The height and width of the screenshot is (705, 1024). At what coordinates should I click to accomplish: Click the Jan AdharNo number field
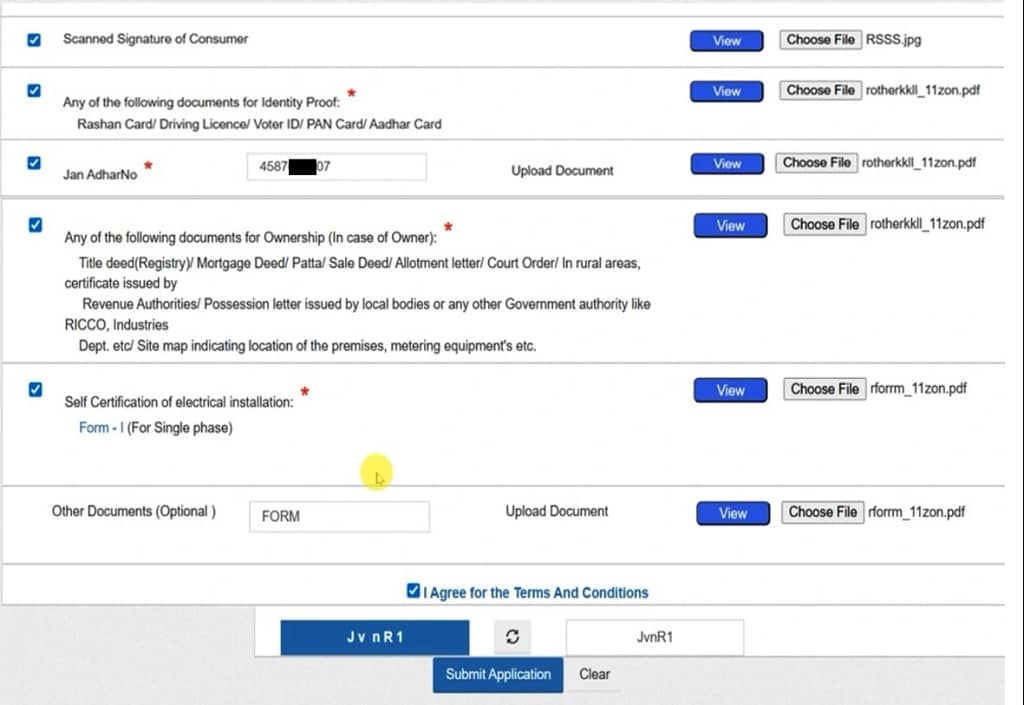pyautogui.click(x=336, y=167)
